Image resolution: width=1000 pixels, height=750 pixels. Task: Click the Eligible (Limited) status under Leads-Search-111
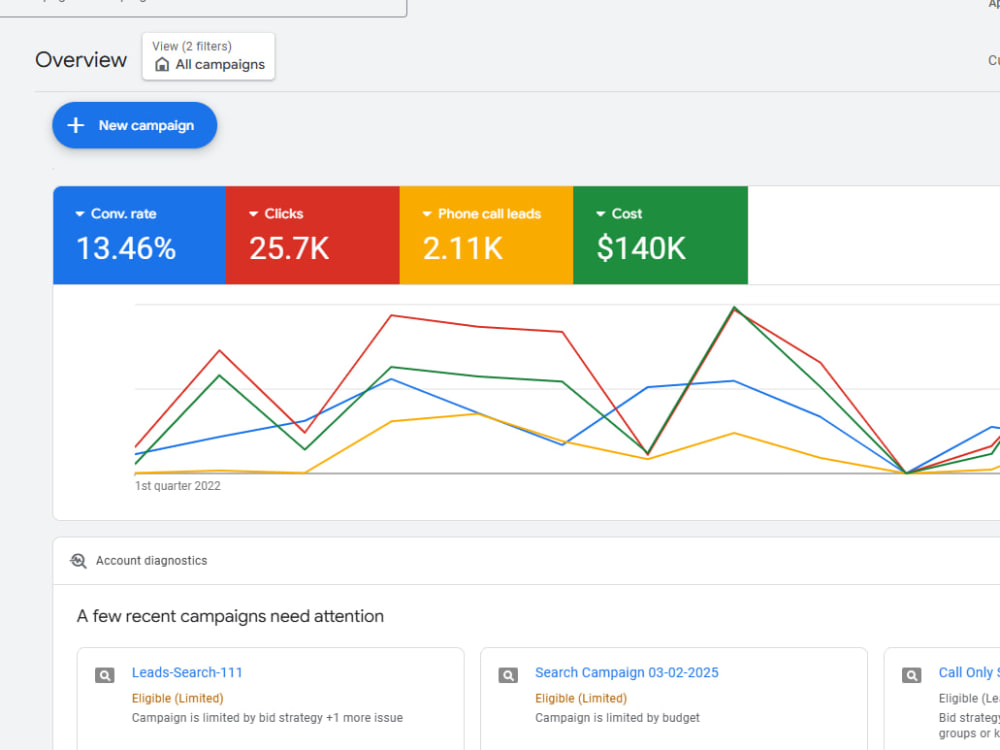pos(177,698)
